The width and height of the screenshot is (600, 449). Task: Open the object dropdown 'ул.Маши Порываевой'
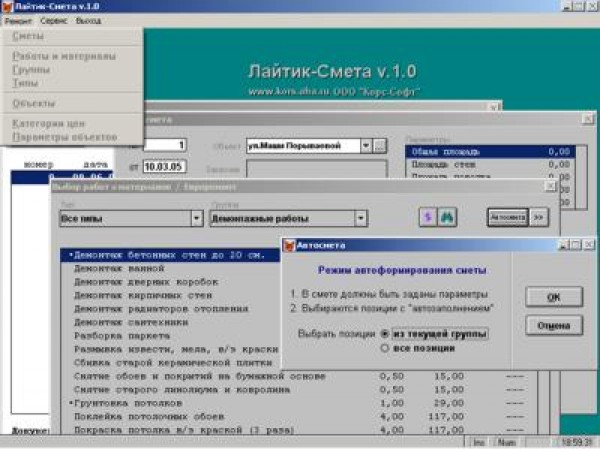click(x=366, y=146)
